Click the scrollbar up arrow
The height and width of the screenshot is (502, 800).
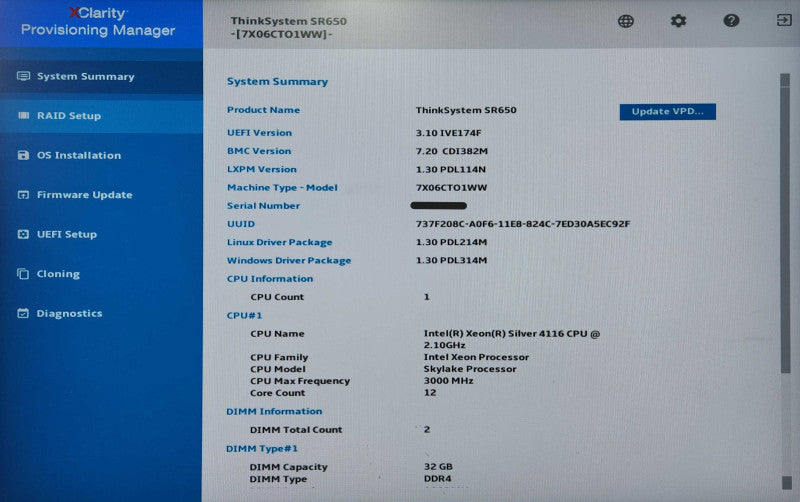coord(785,80)
